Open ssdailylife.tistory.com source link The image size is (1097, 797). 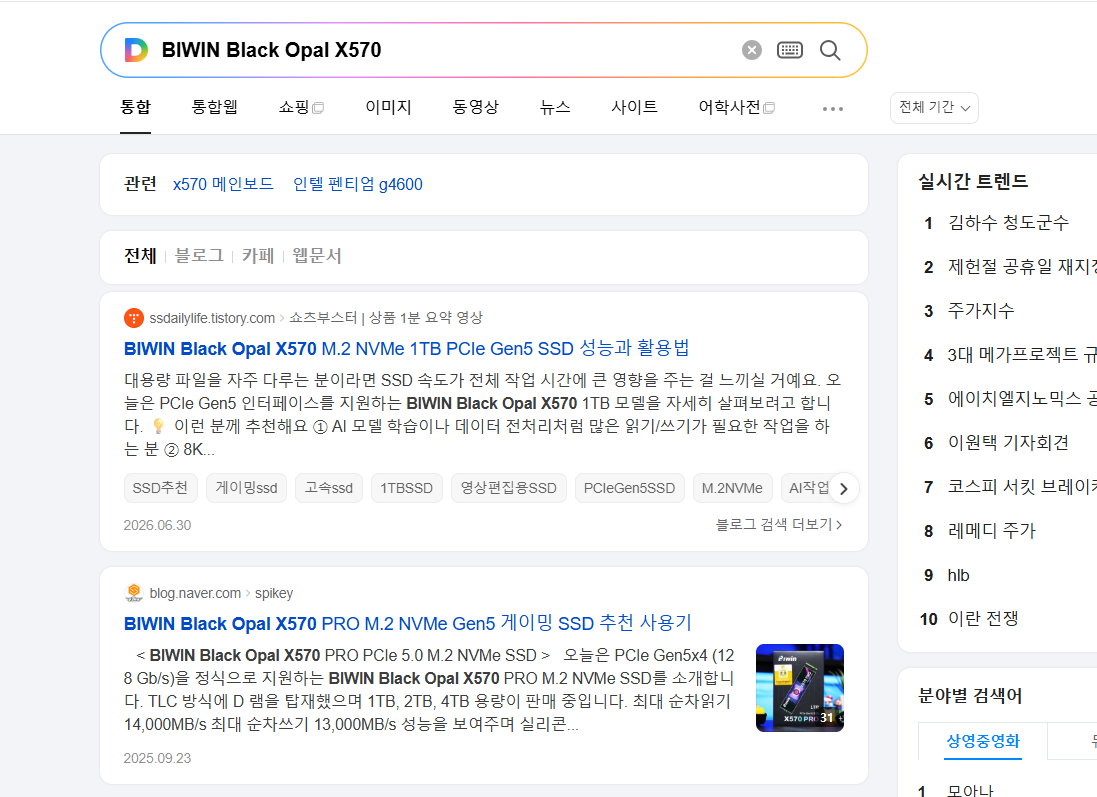[x=212, y=318]
